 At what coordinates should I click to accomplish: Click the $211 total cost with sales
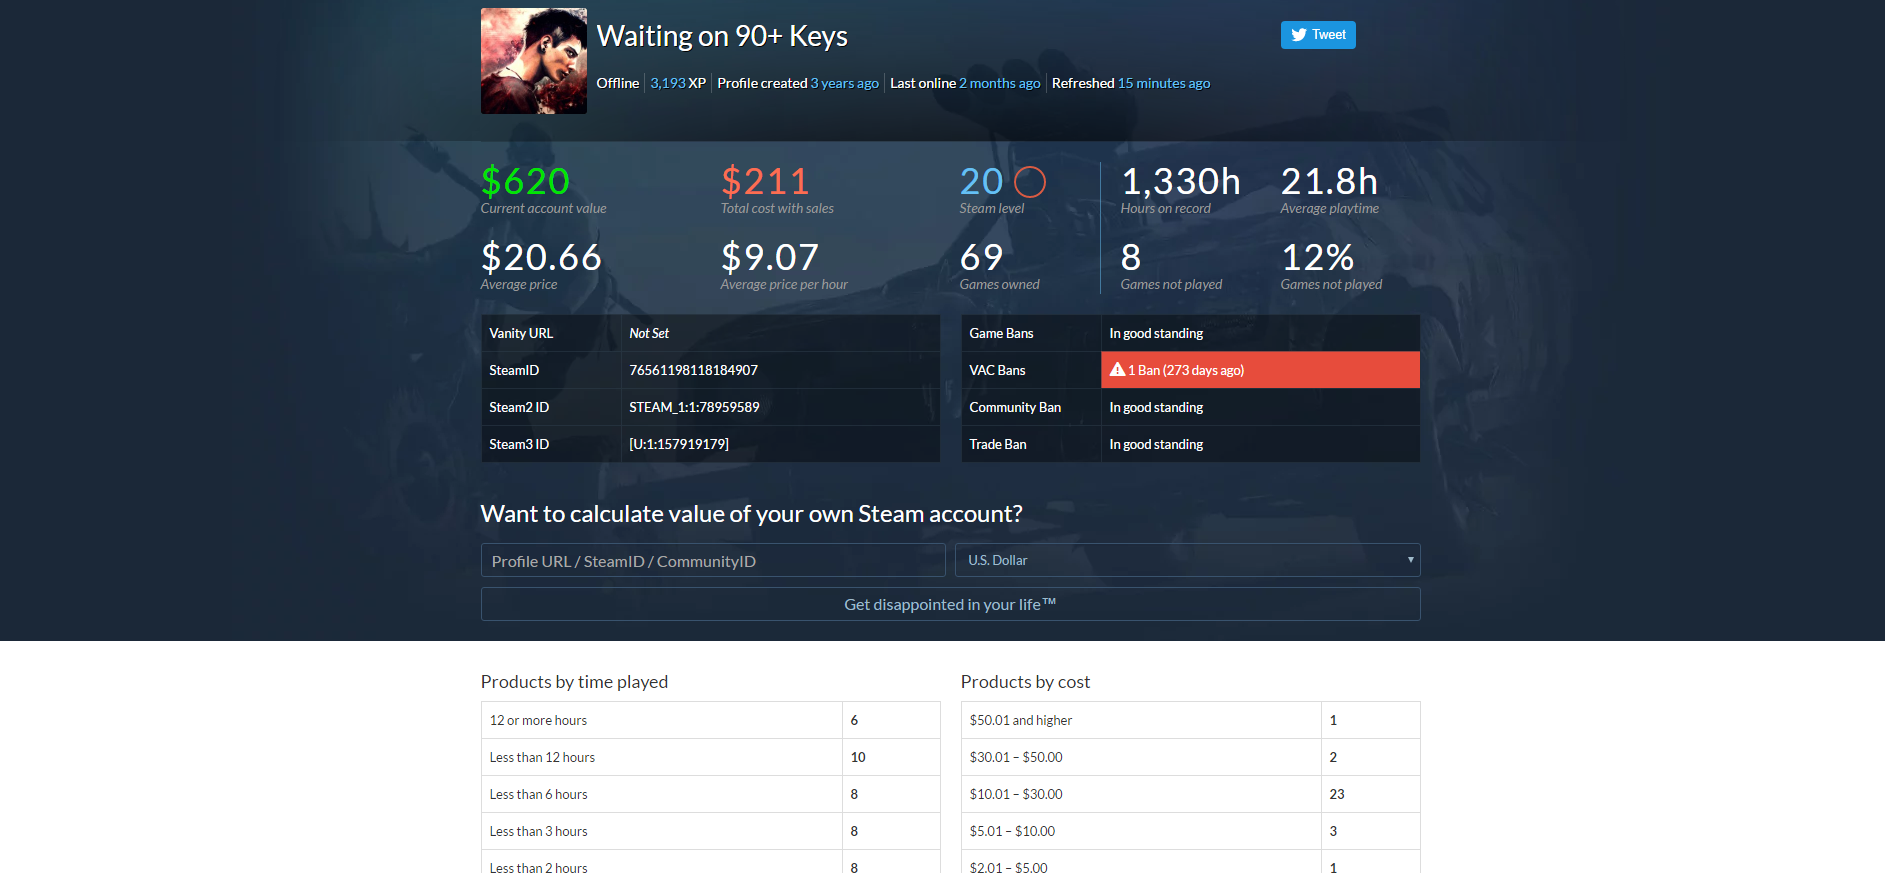[x=765, y=181]
